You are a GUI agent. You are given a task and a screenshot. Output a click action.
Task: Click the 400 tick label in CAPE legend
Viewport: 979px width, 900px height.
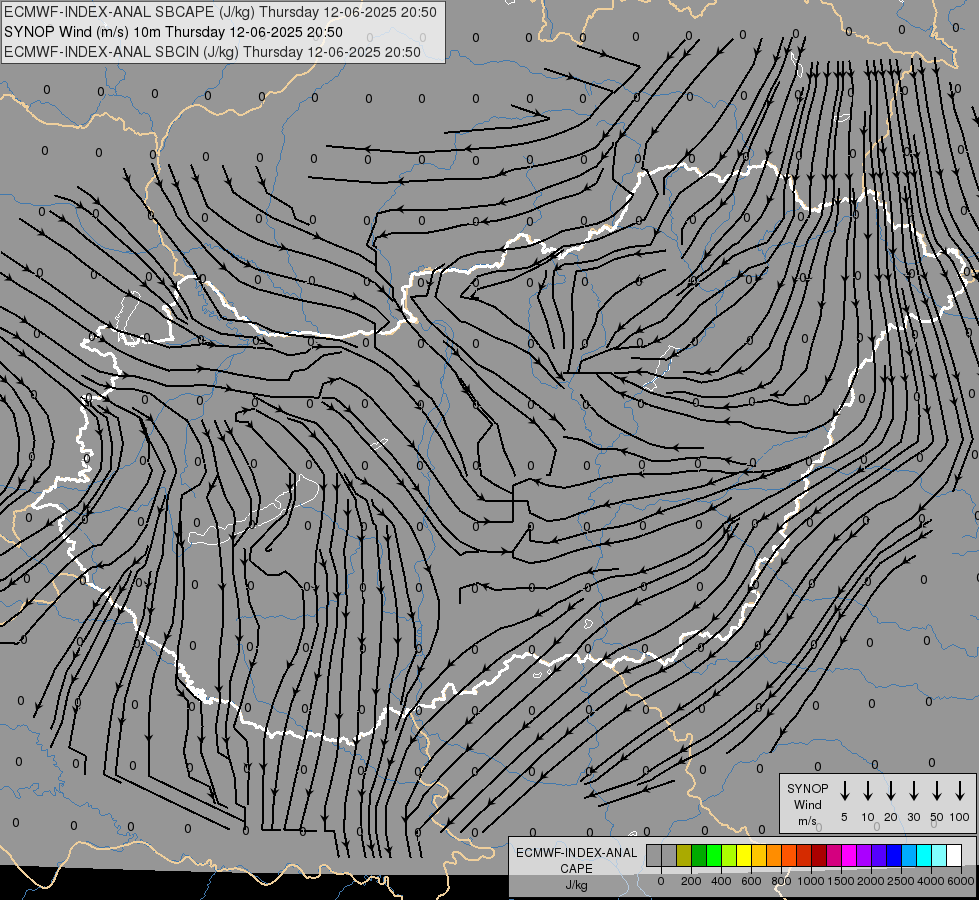pyautogui.click(x=721, y=881)
